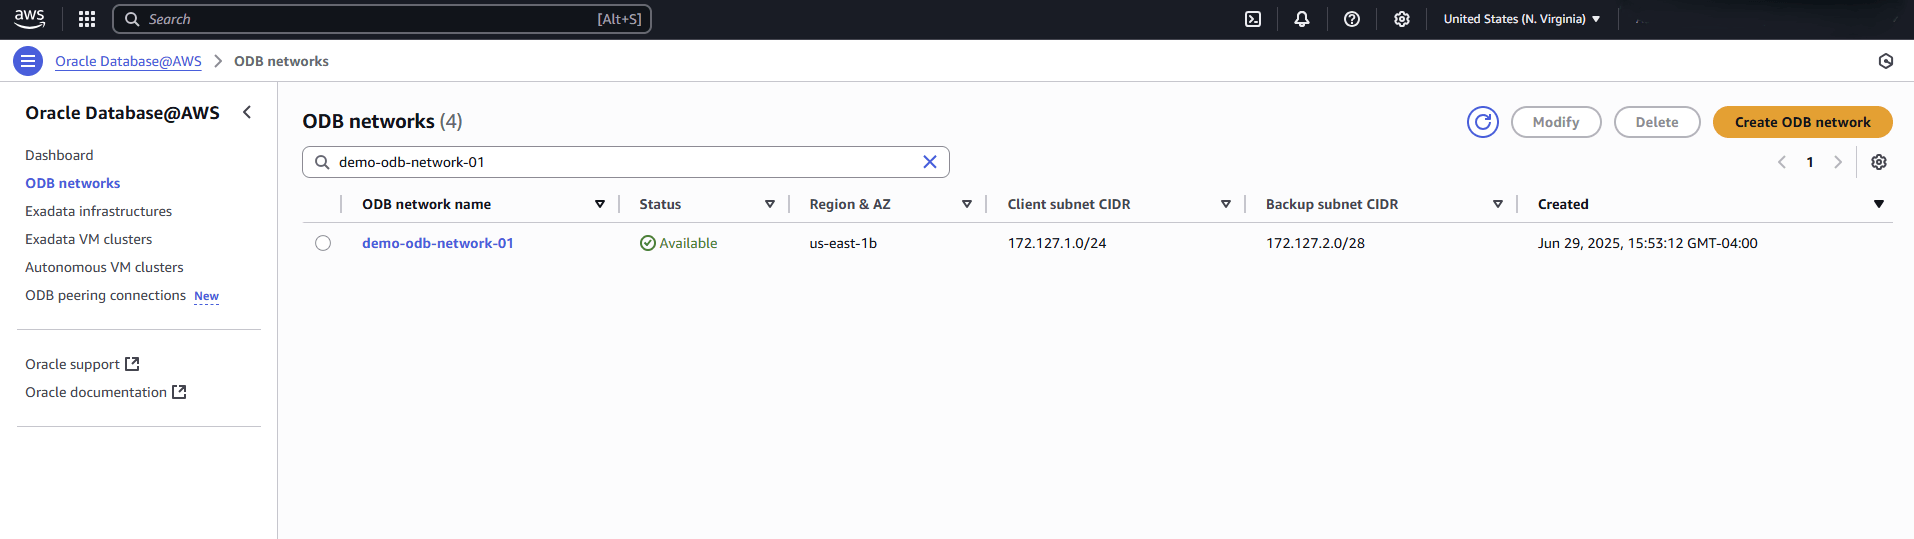
Task: Open the AWS services grid menu
Action: pyautogui.click(x=87, y=19)
